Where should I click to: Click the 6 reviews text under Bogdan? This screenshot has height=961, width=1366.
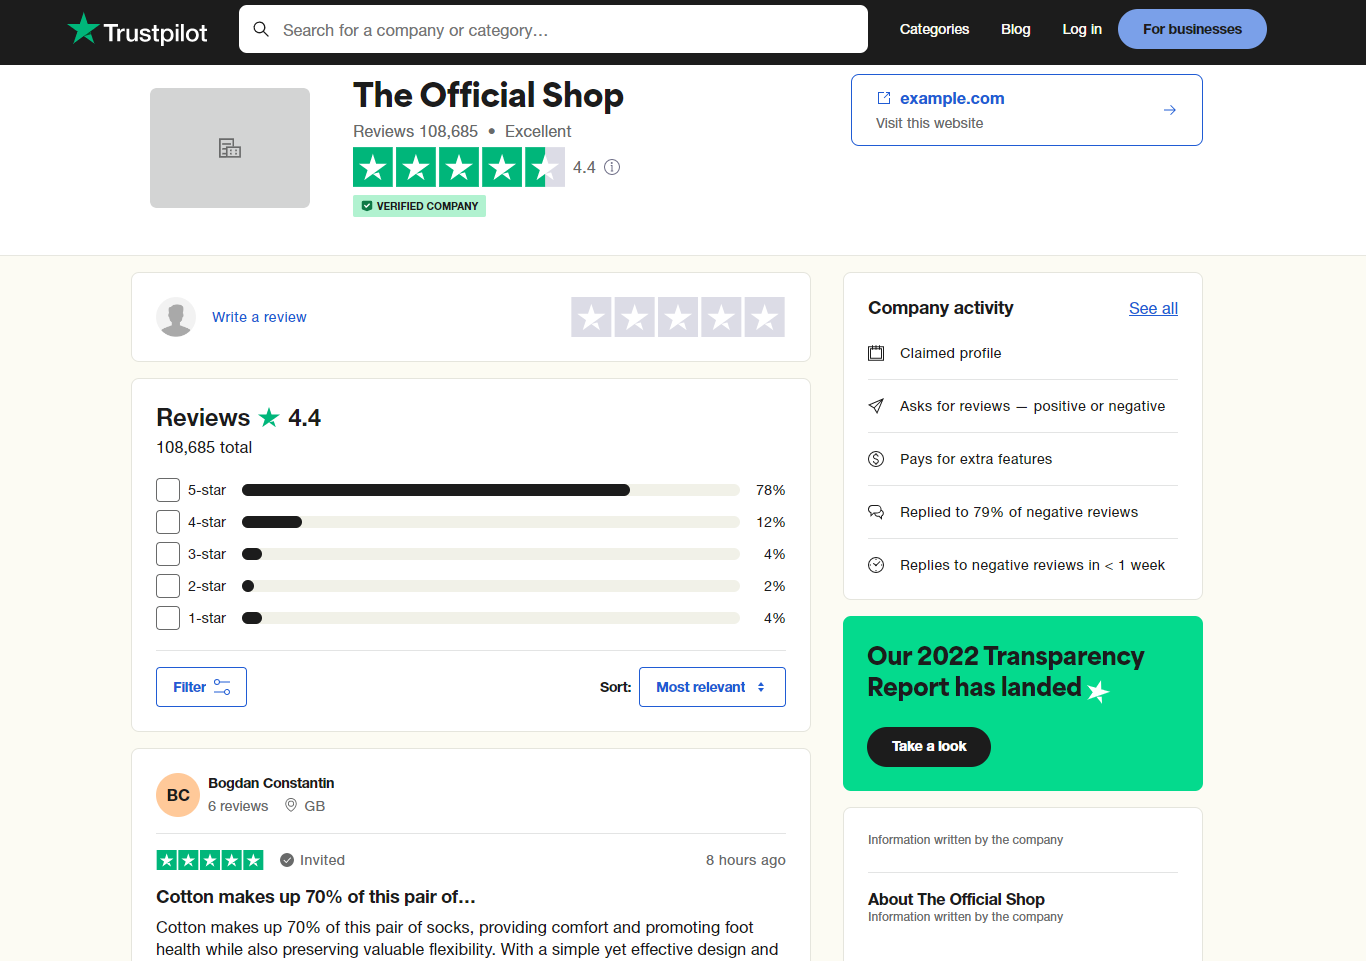(x=238, y=806)
